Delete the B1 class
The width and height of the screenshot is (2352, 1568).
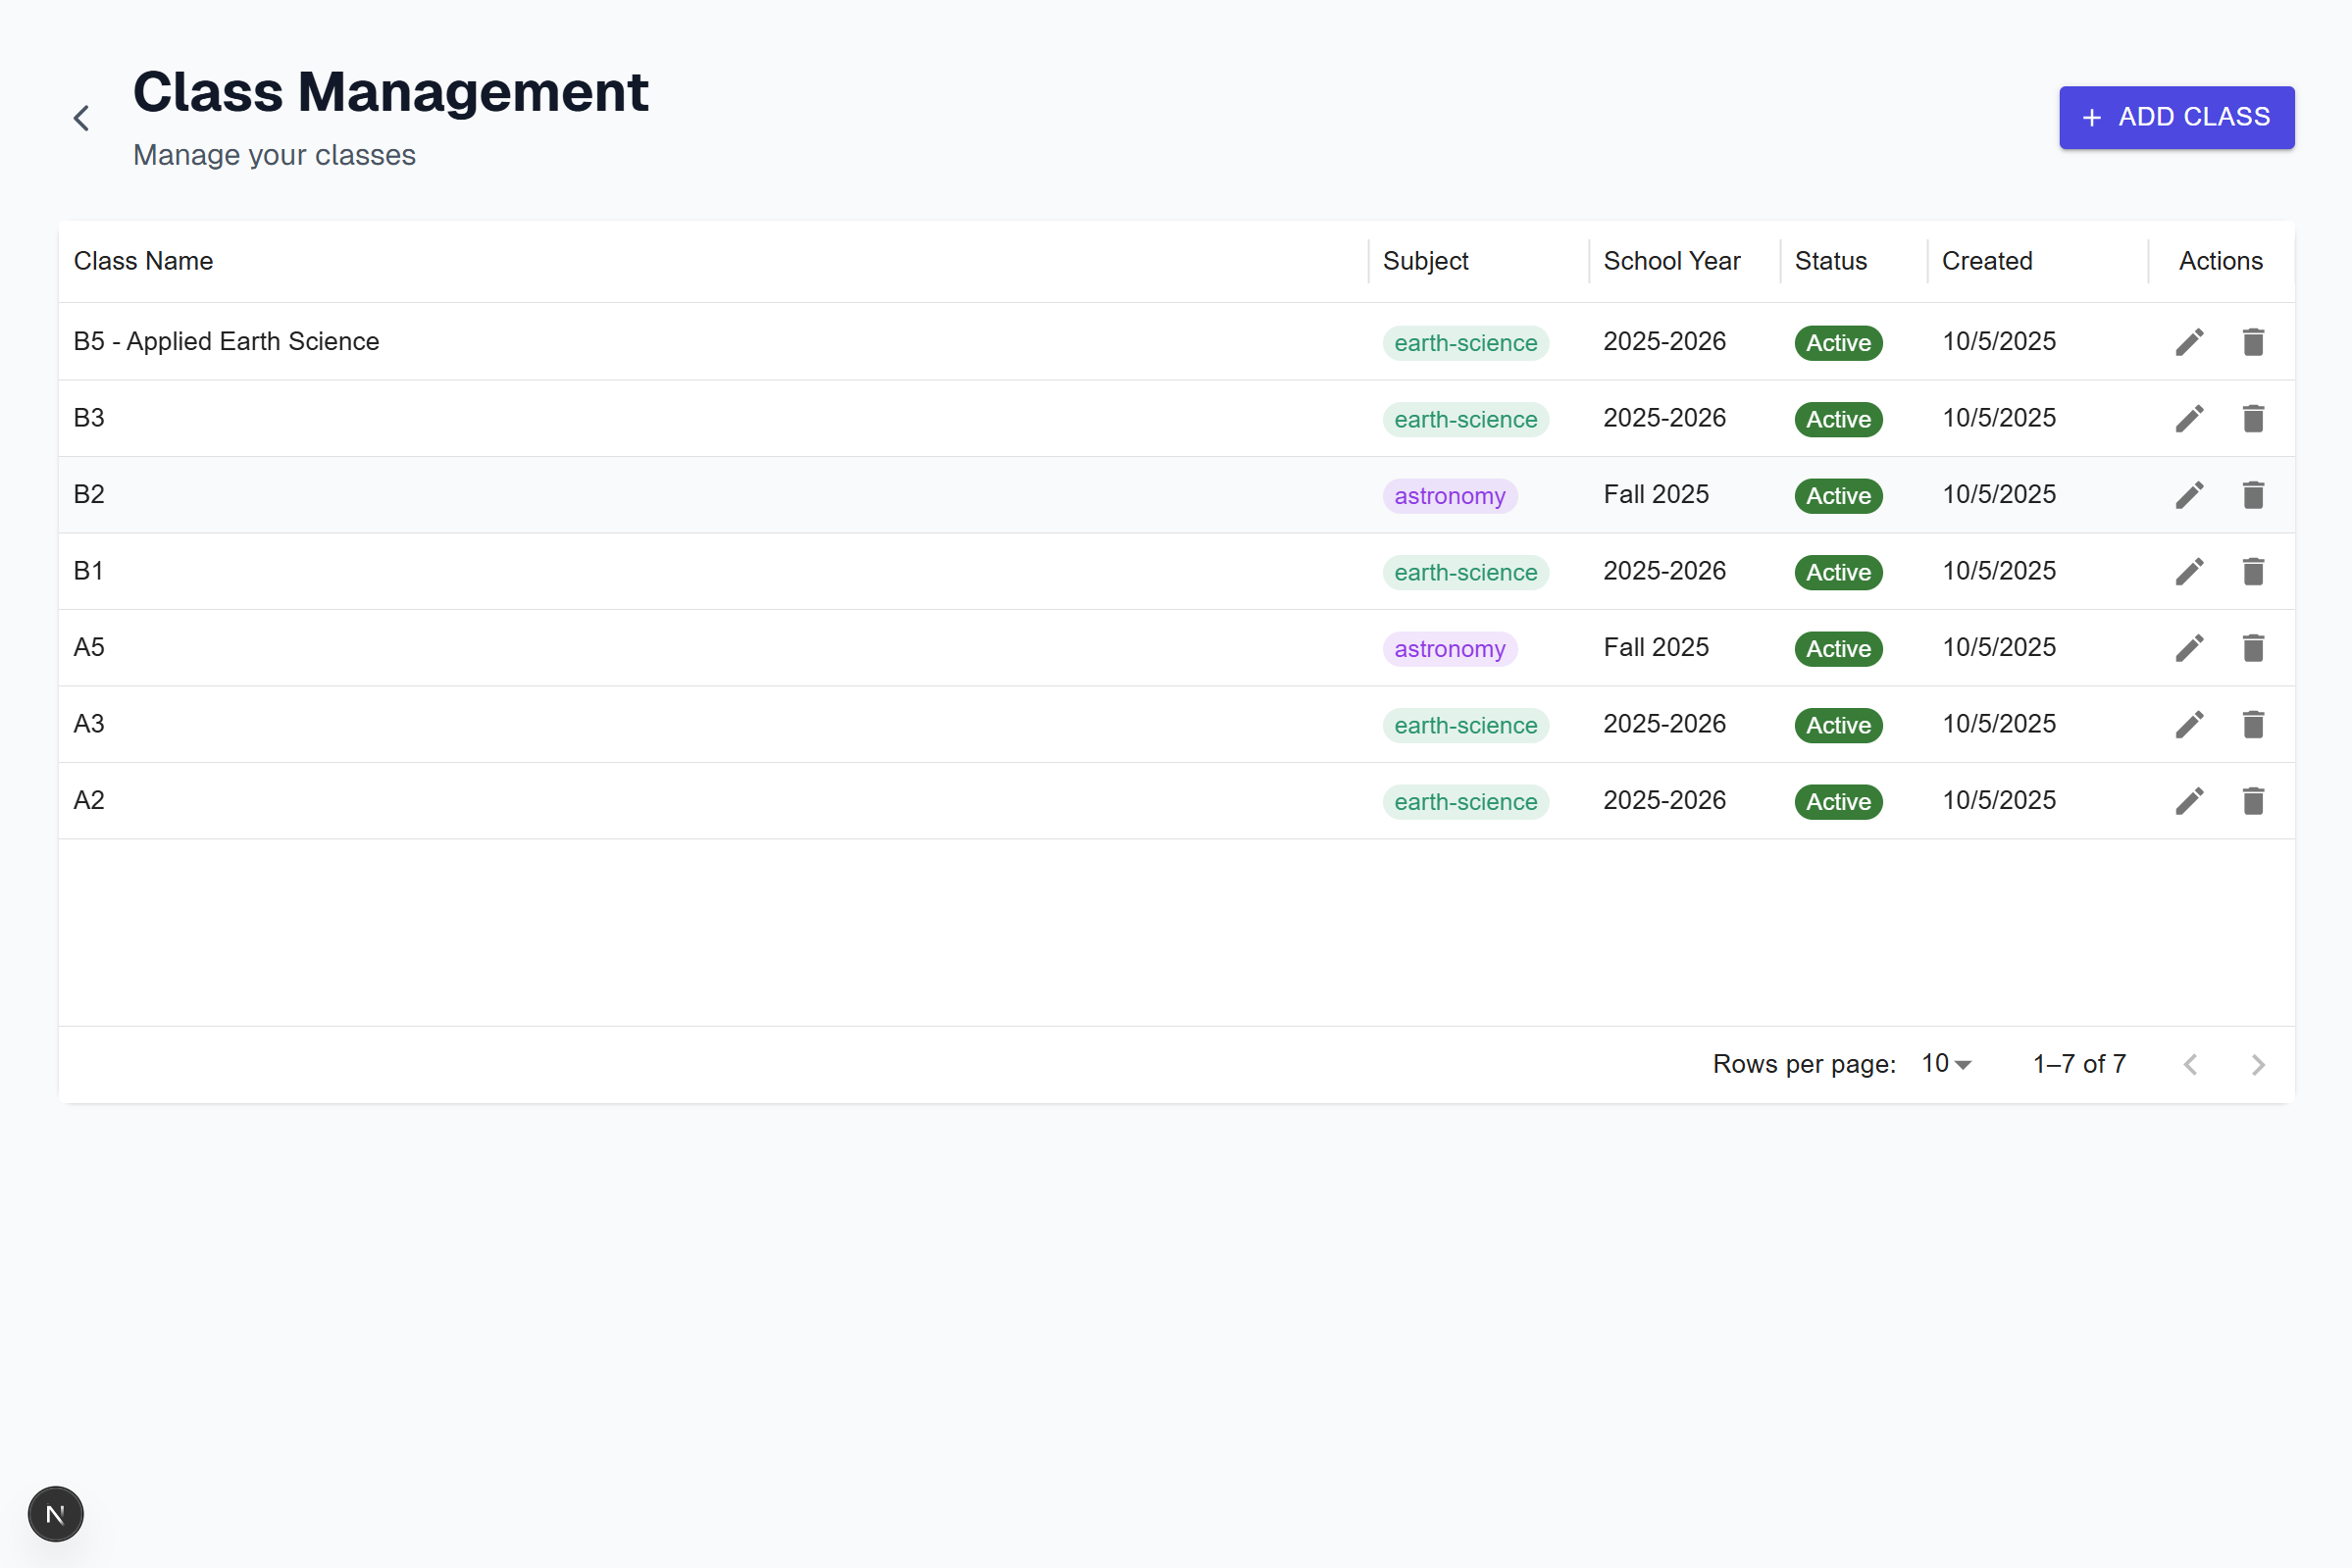(2253, 571)
